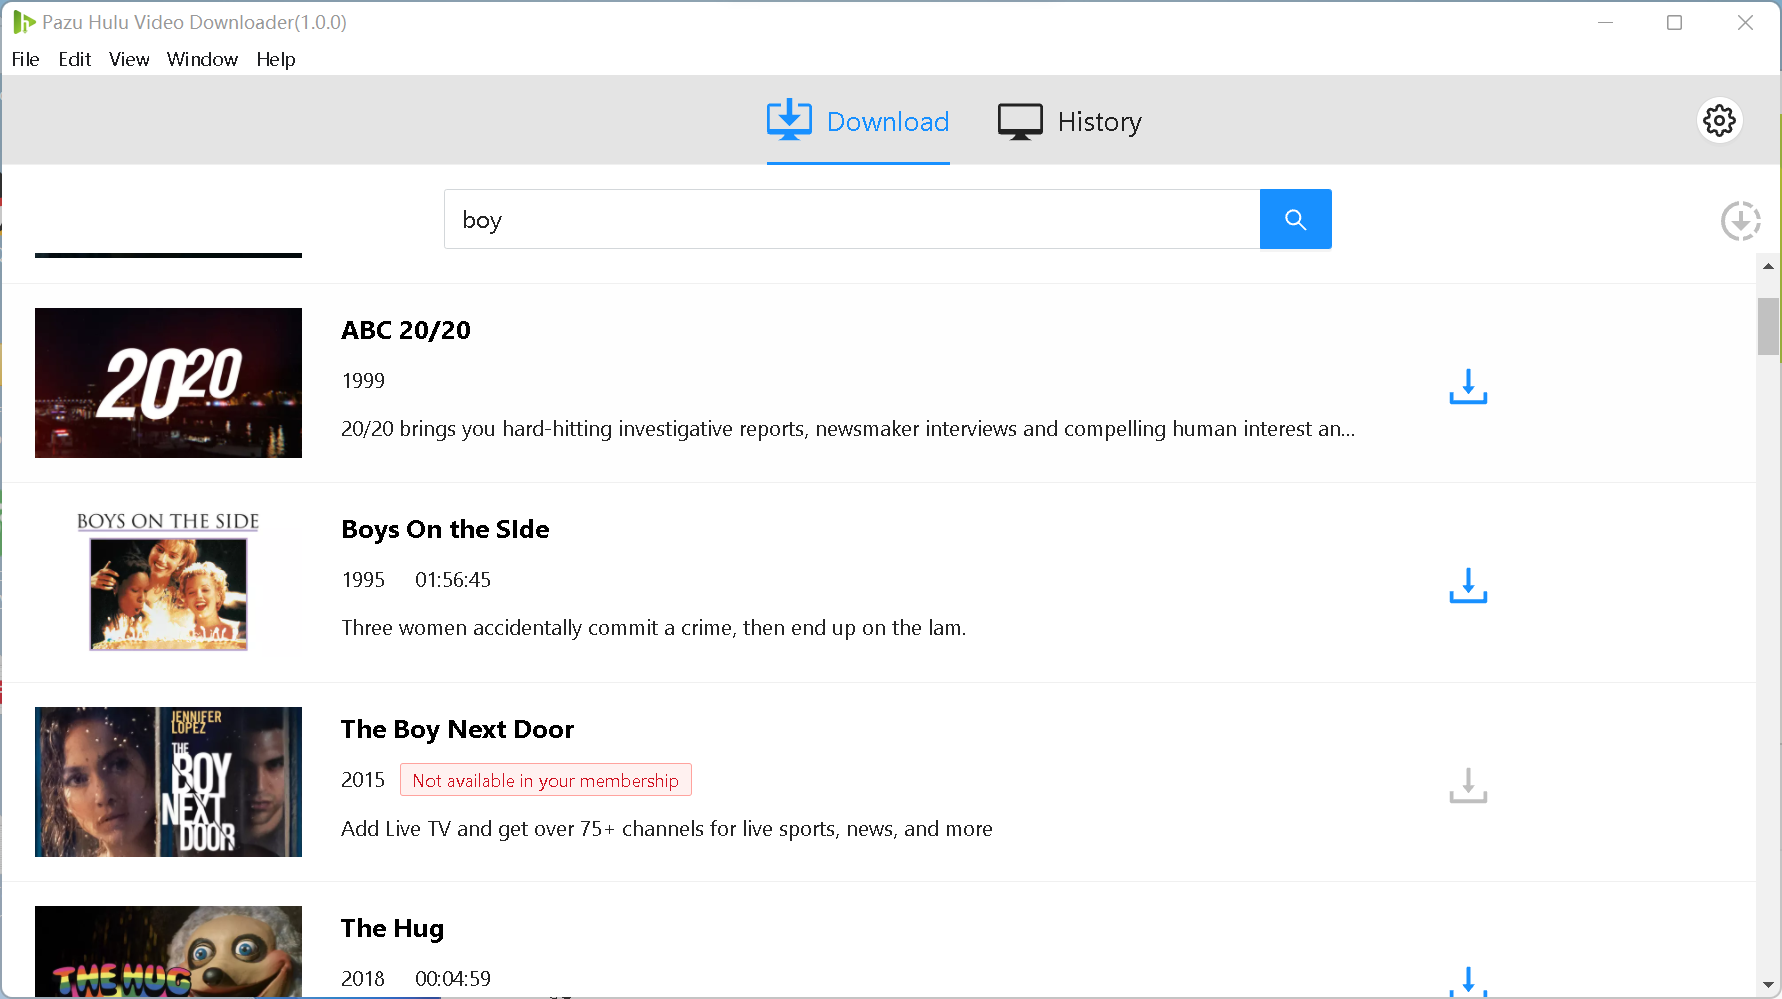The image size is (1782, 999).
Task: Click the 'Add Live TV and get over 75+' text
Action: click(667, 829)
